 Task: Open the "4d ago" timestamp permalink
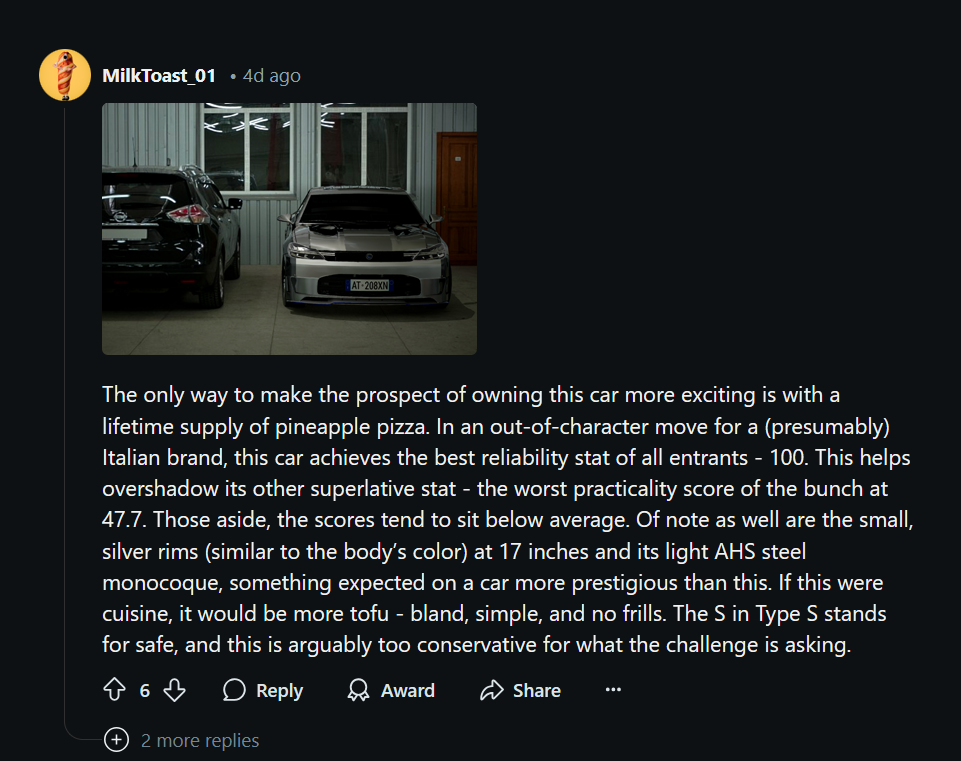(271, 76)
